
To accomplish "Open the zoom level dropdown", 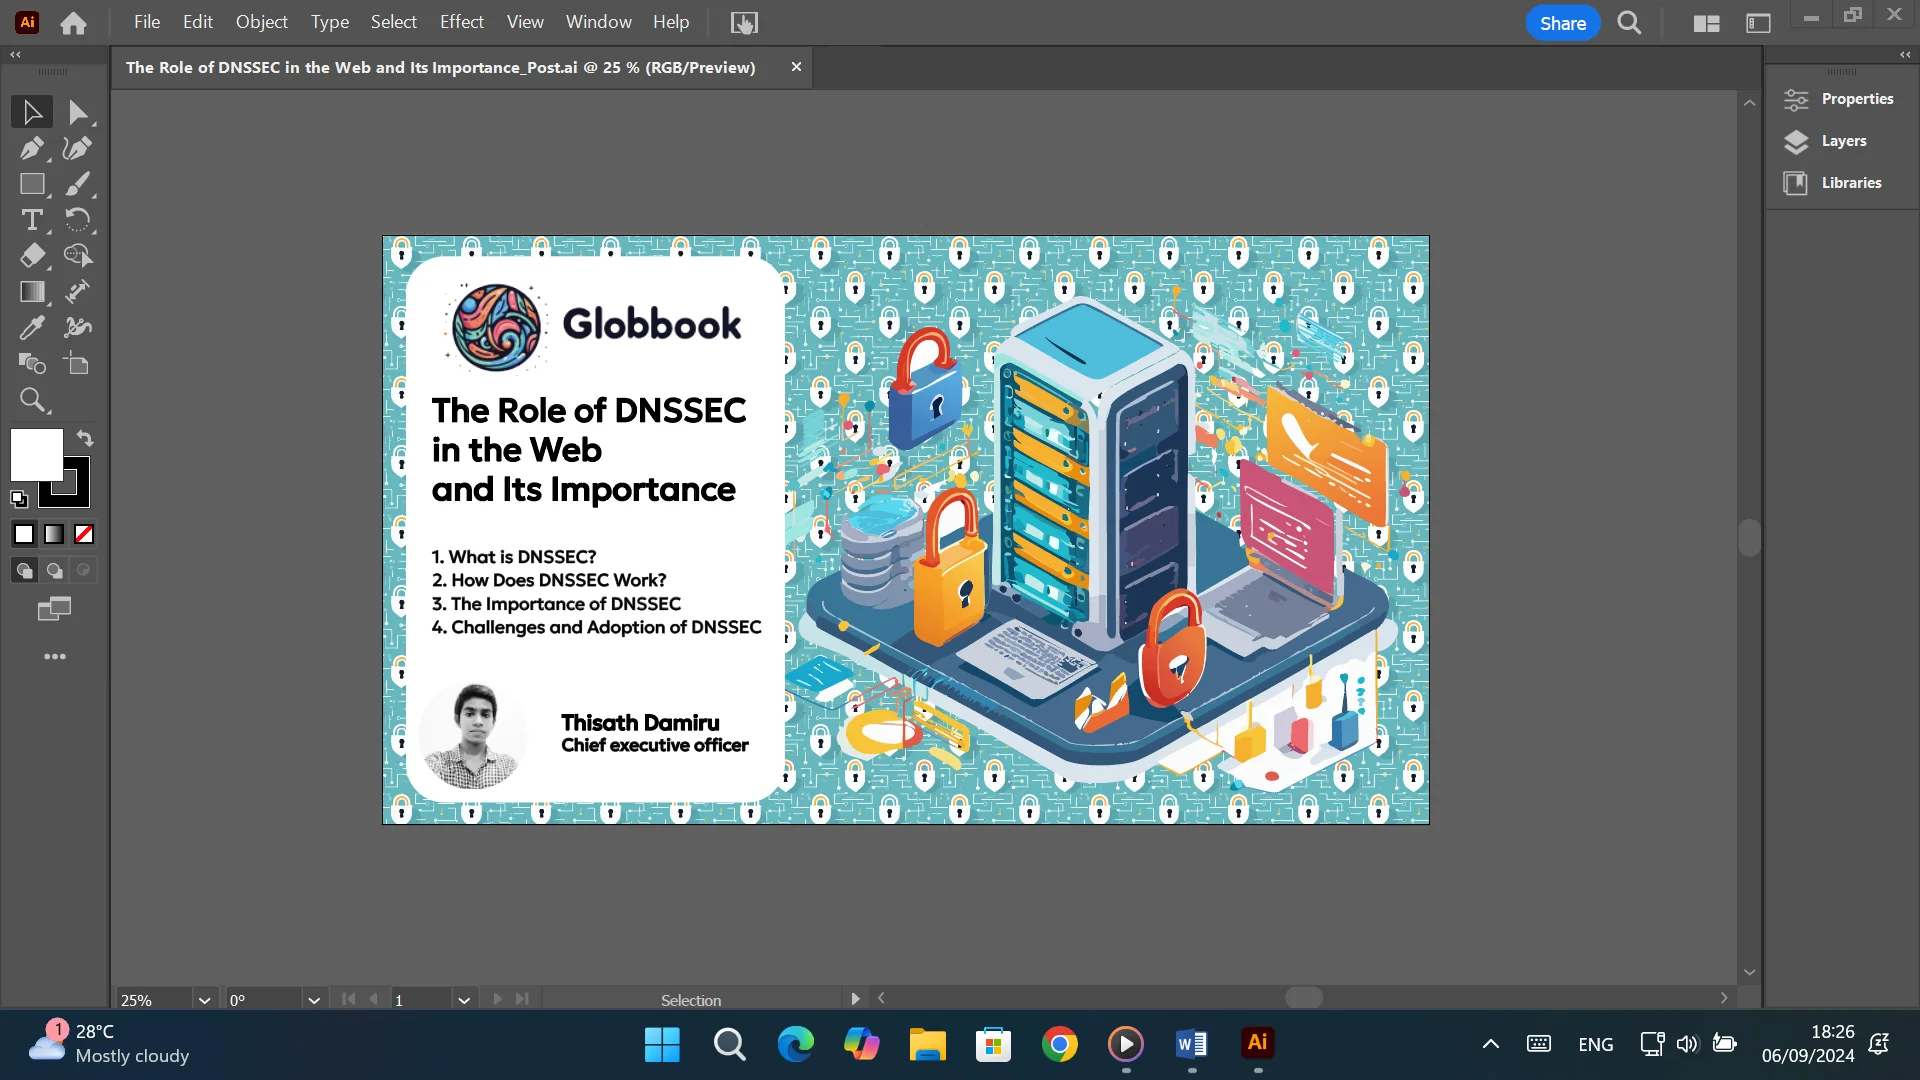I will coord(204,1000).
